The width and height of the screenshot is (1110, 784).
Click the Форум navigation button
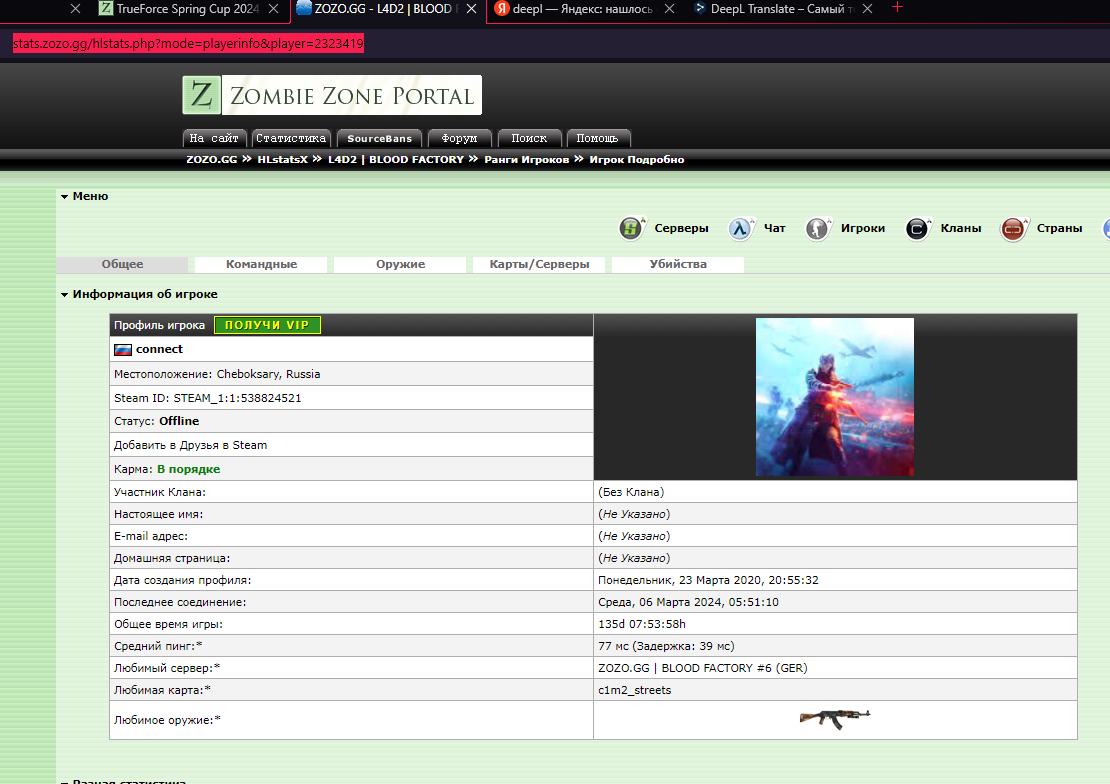[x=459, y=139]
